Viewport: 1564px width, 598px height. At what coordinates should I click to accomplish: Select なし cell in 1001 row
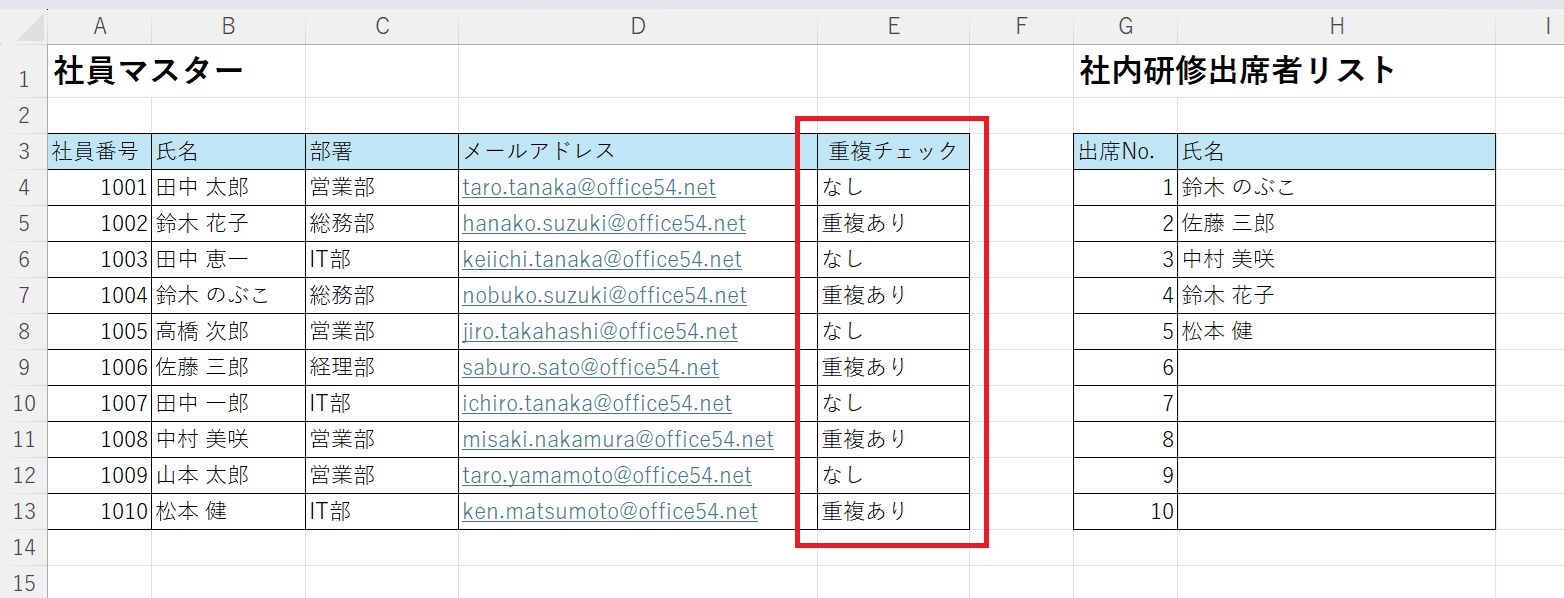894,187
